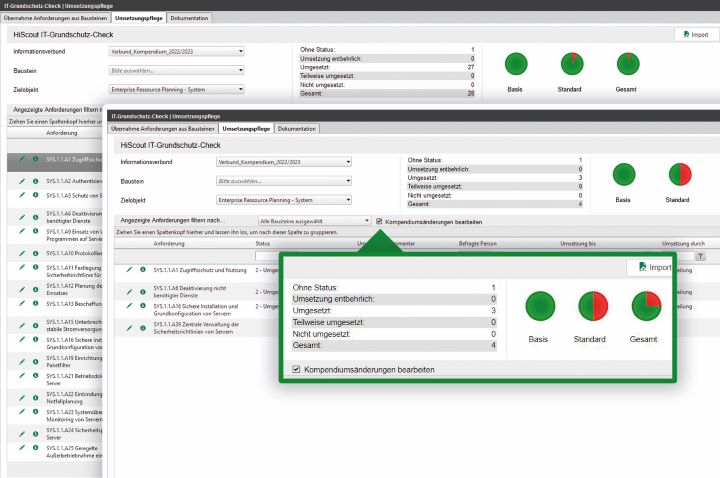Click info icon for SYS.1.1.A16 Sichere Installation
This screenshot has width=720, height=478.
click(143, 306)
